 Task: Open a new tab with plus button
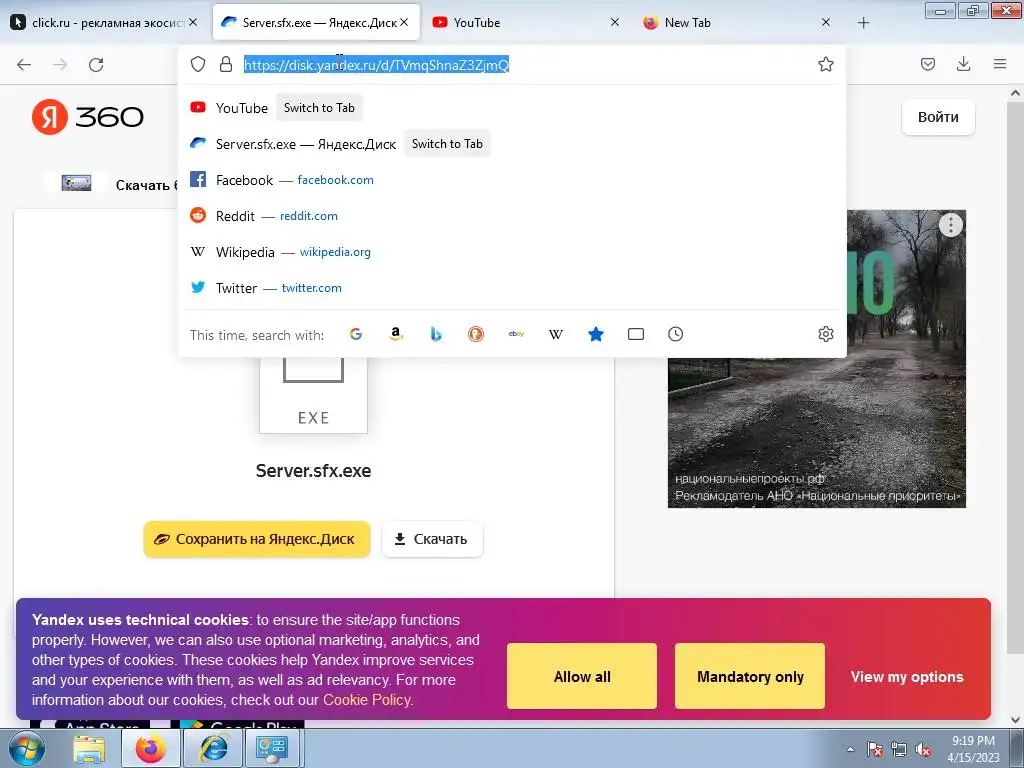863,23
